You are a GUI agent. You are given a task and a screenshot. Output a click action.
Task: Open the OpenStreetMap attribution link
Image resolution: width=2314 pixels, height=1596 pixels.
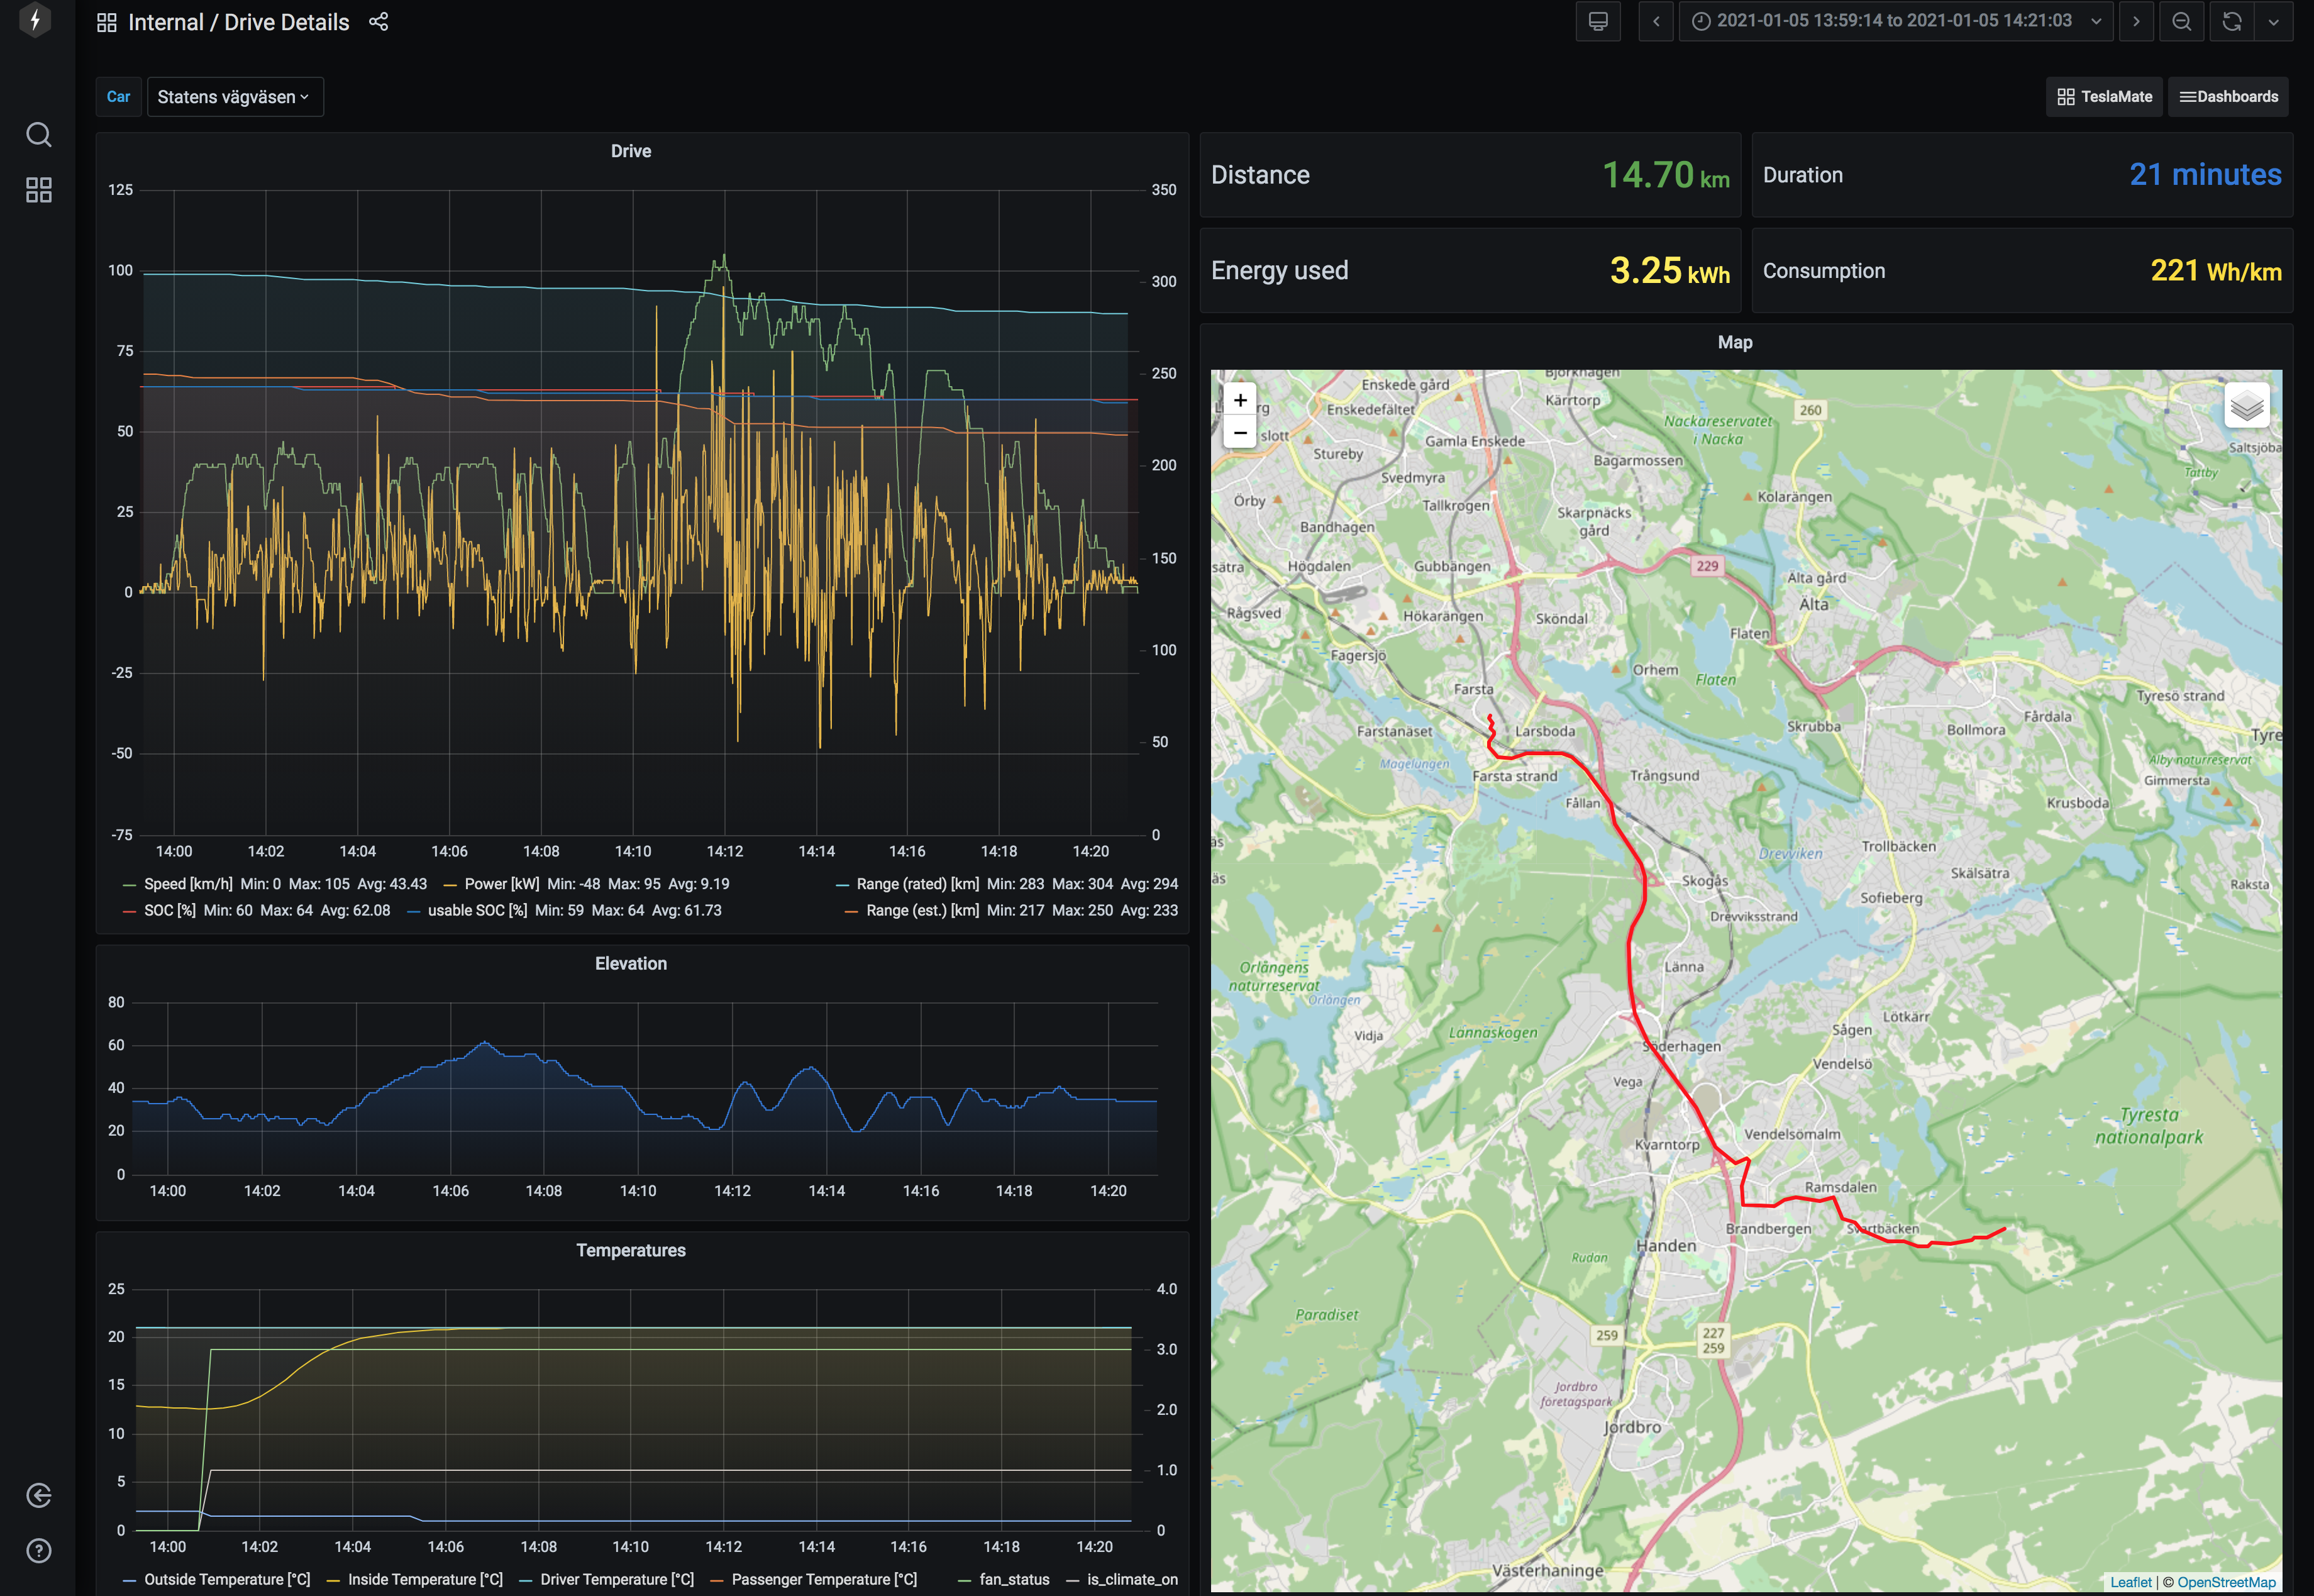2226,1582
